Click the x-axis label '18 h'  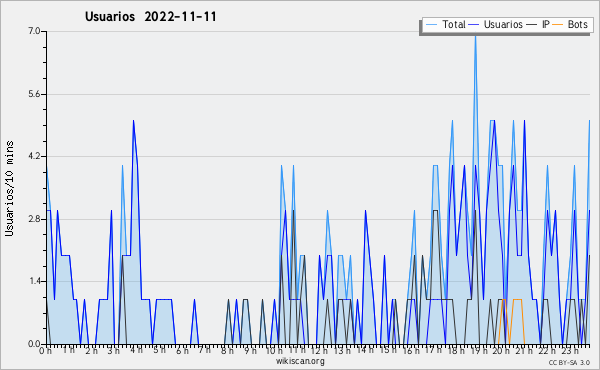pos(456,351)
